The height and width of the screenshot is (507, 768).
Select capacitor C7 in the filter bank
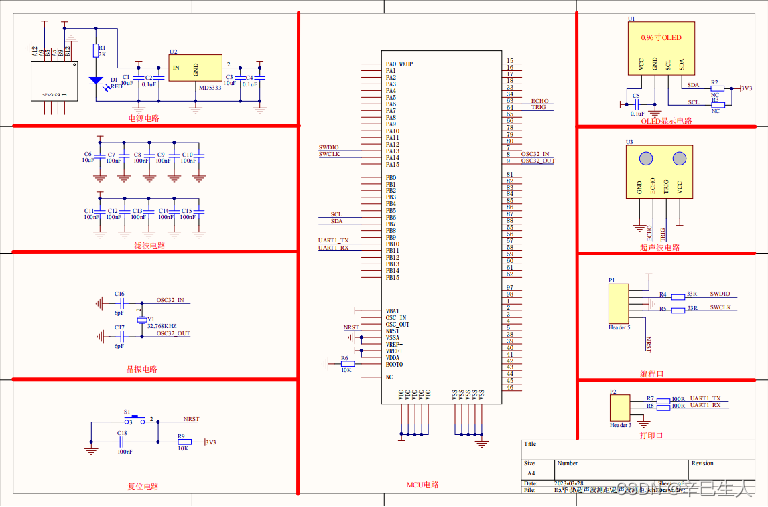[x=124, y=156]
